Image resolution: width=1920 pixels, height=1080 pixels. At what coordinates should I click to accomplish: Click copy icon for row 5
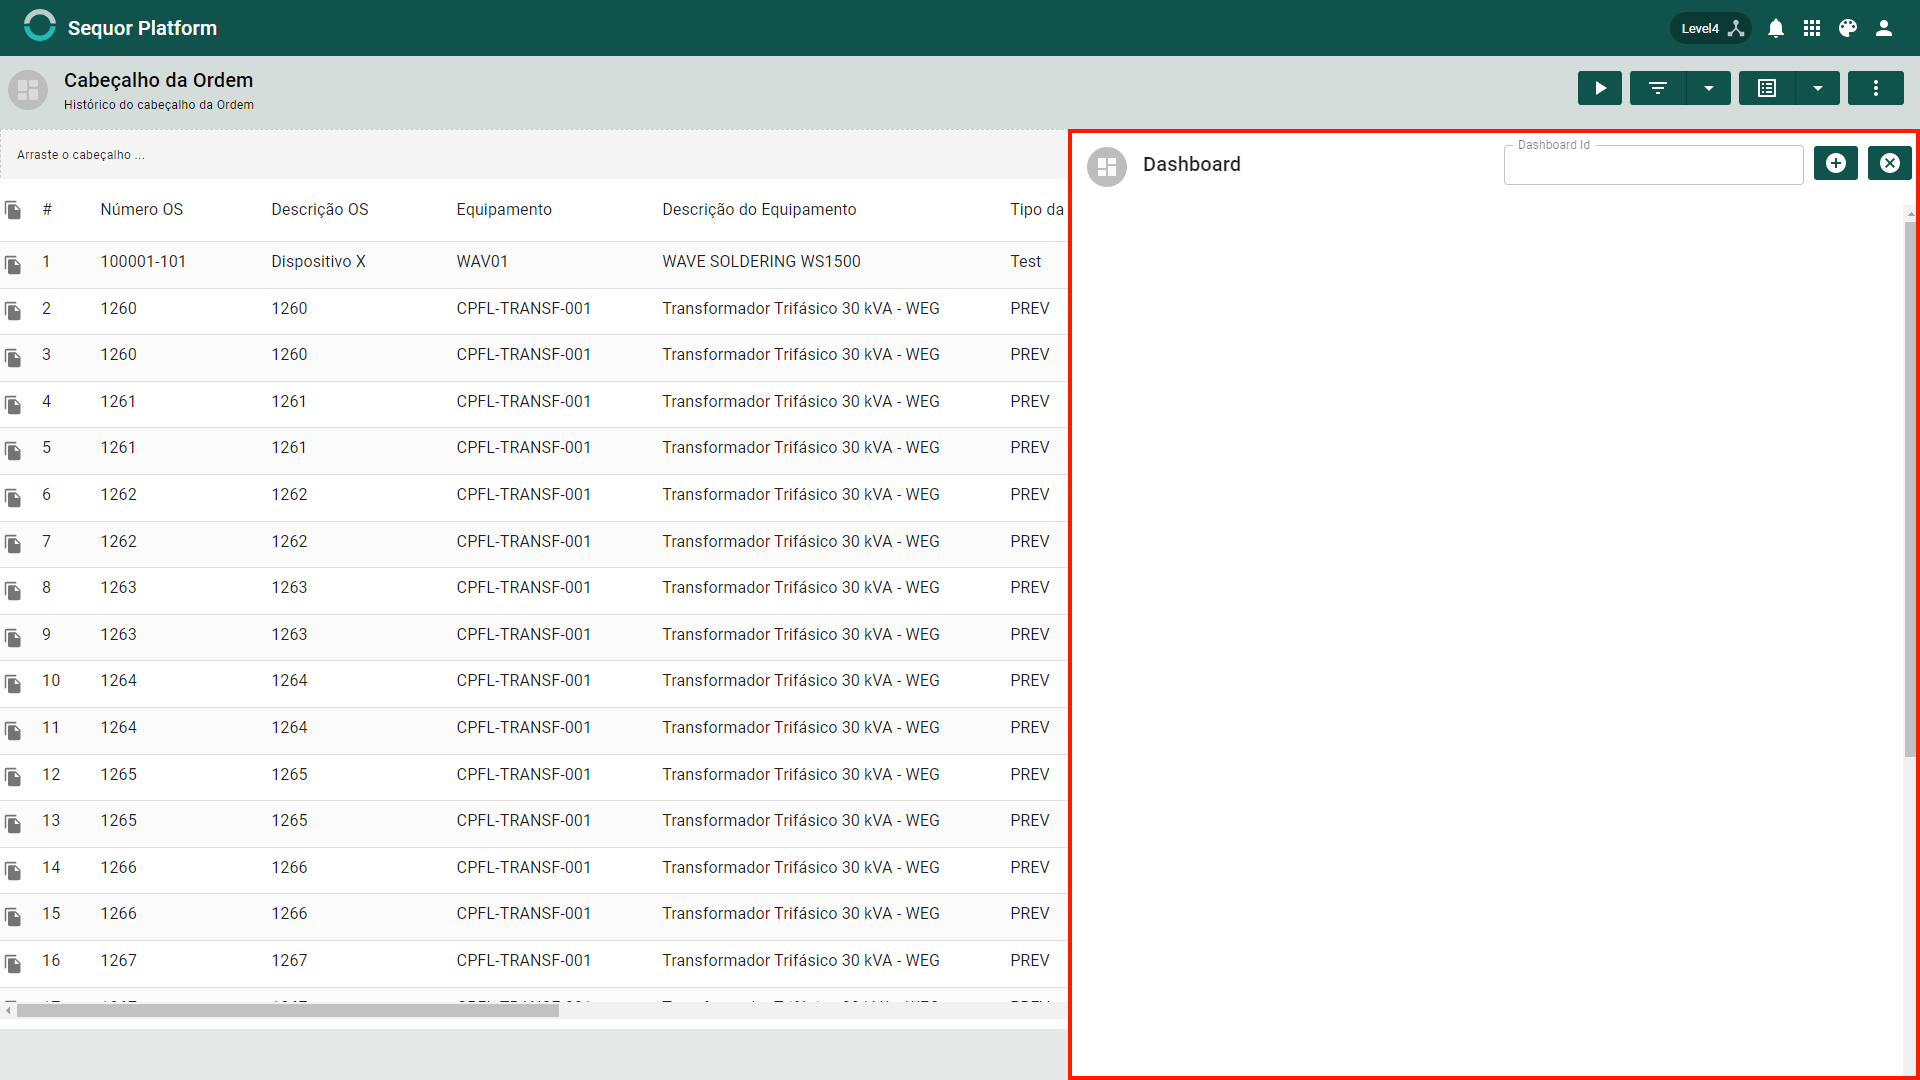pyautogui.click(x=13, y=451)
